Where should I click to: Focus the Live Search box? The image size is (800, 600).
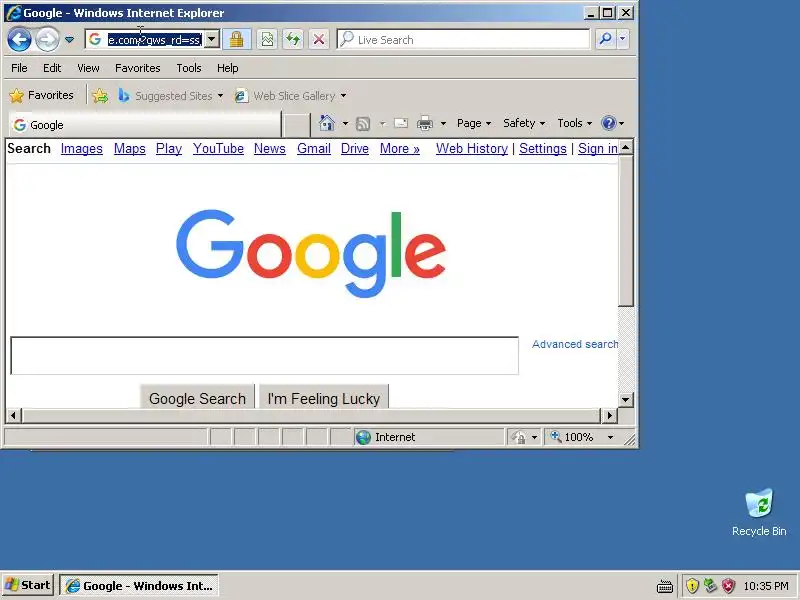point(463,39)
